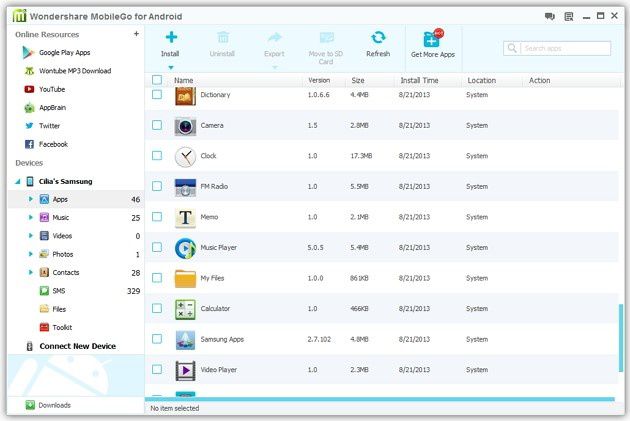Click the SMS icon in sidebar
Viewport: 630px width, 421px height.
(44, 291)
